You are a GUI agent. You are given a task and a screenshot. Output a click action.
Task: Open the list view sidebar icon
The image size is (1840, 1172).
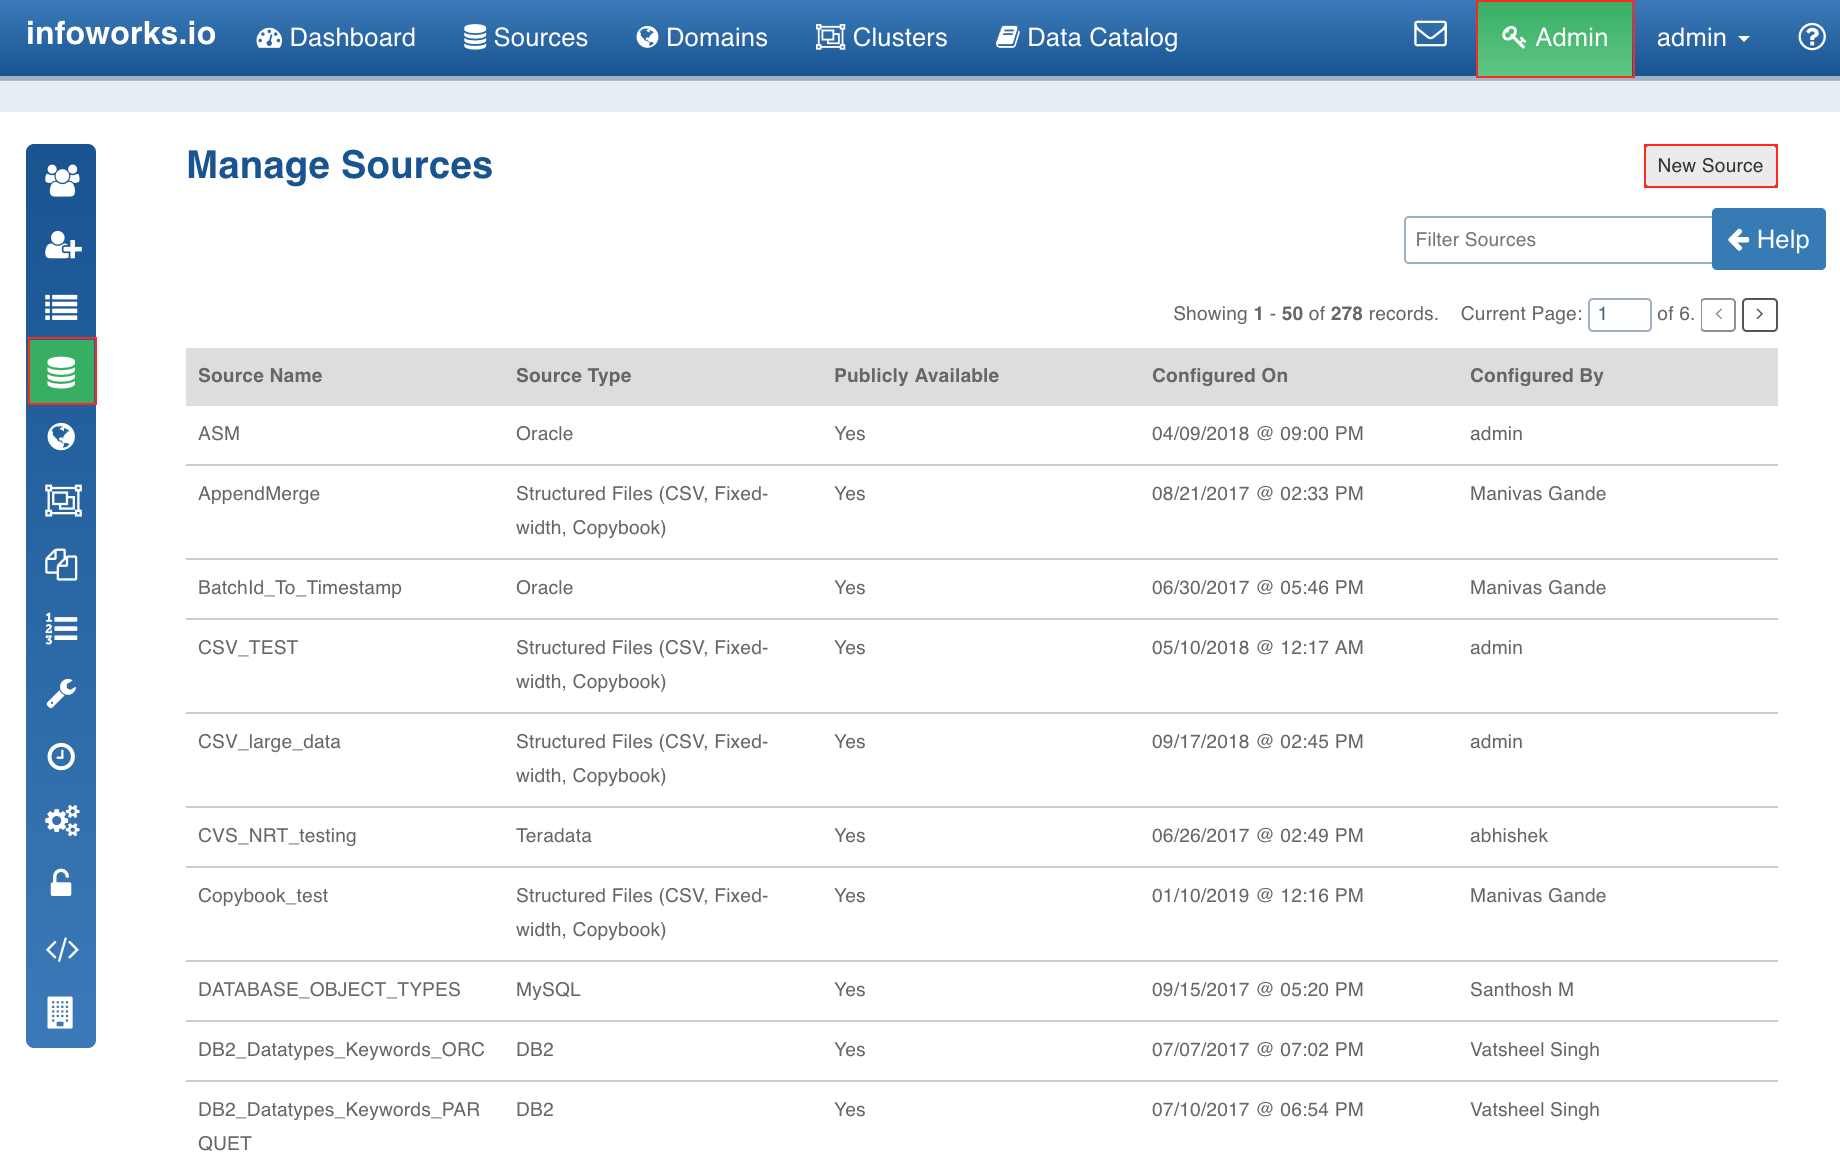pyautogui.click(x=61, y=308)
